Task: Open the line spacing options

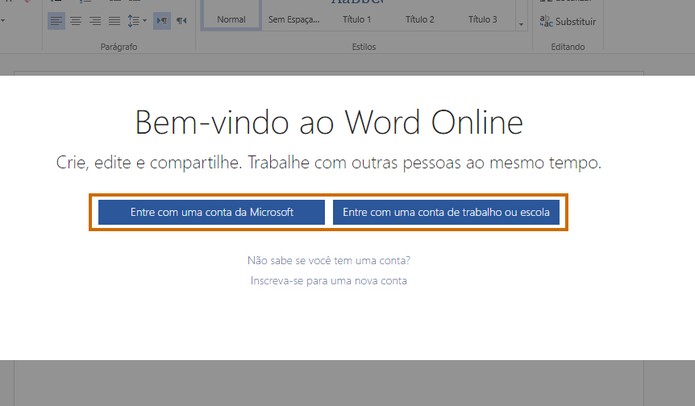Action: coord(137,21)
